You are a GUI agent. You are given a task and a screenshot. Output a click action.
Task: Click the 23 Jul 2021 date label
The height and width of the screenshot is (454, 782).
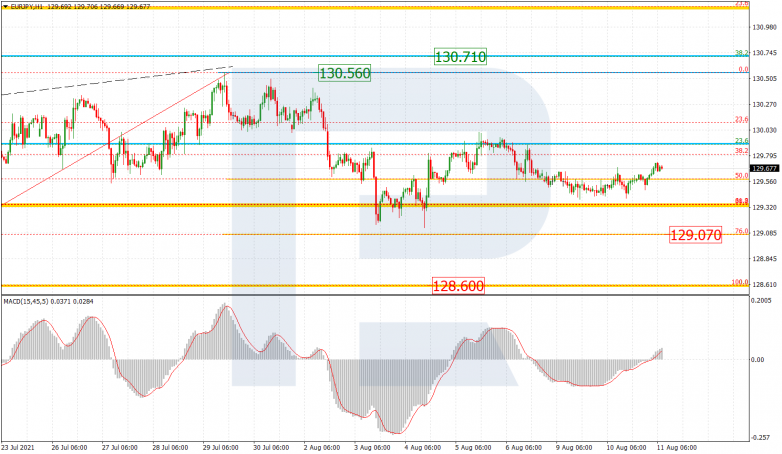point(18,448)
